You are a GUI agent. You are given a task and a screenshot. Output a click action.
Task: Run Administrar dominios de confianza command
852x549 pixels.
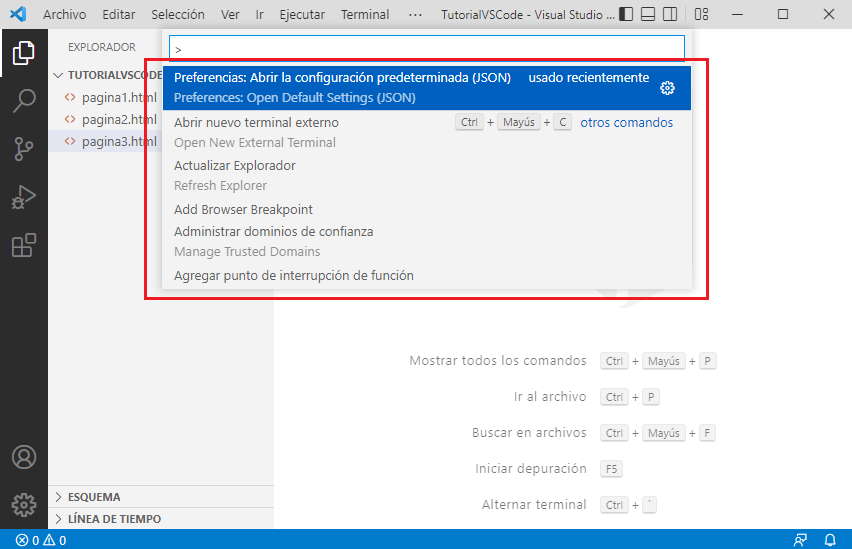[427, 241]
